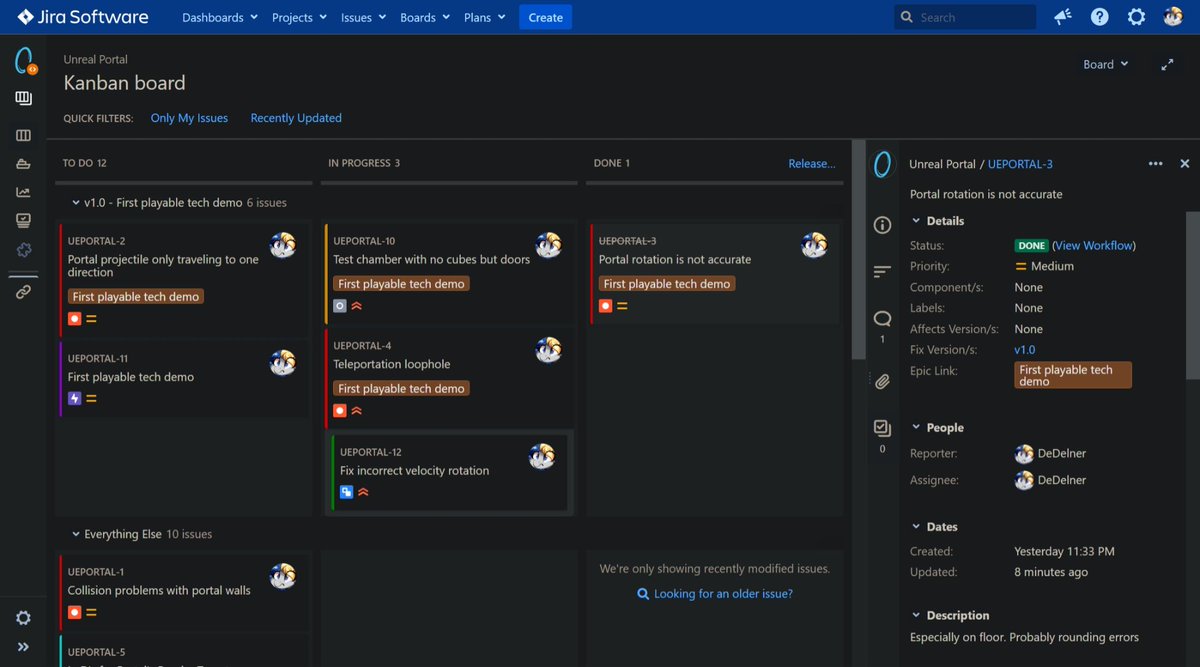Open Jira administration gear in top bar
This screenshot has height=667, width=1200.
[x=1136, y=17]
